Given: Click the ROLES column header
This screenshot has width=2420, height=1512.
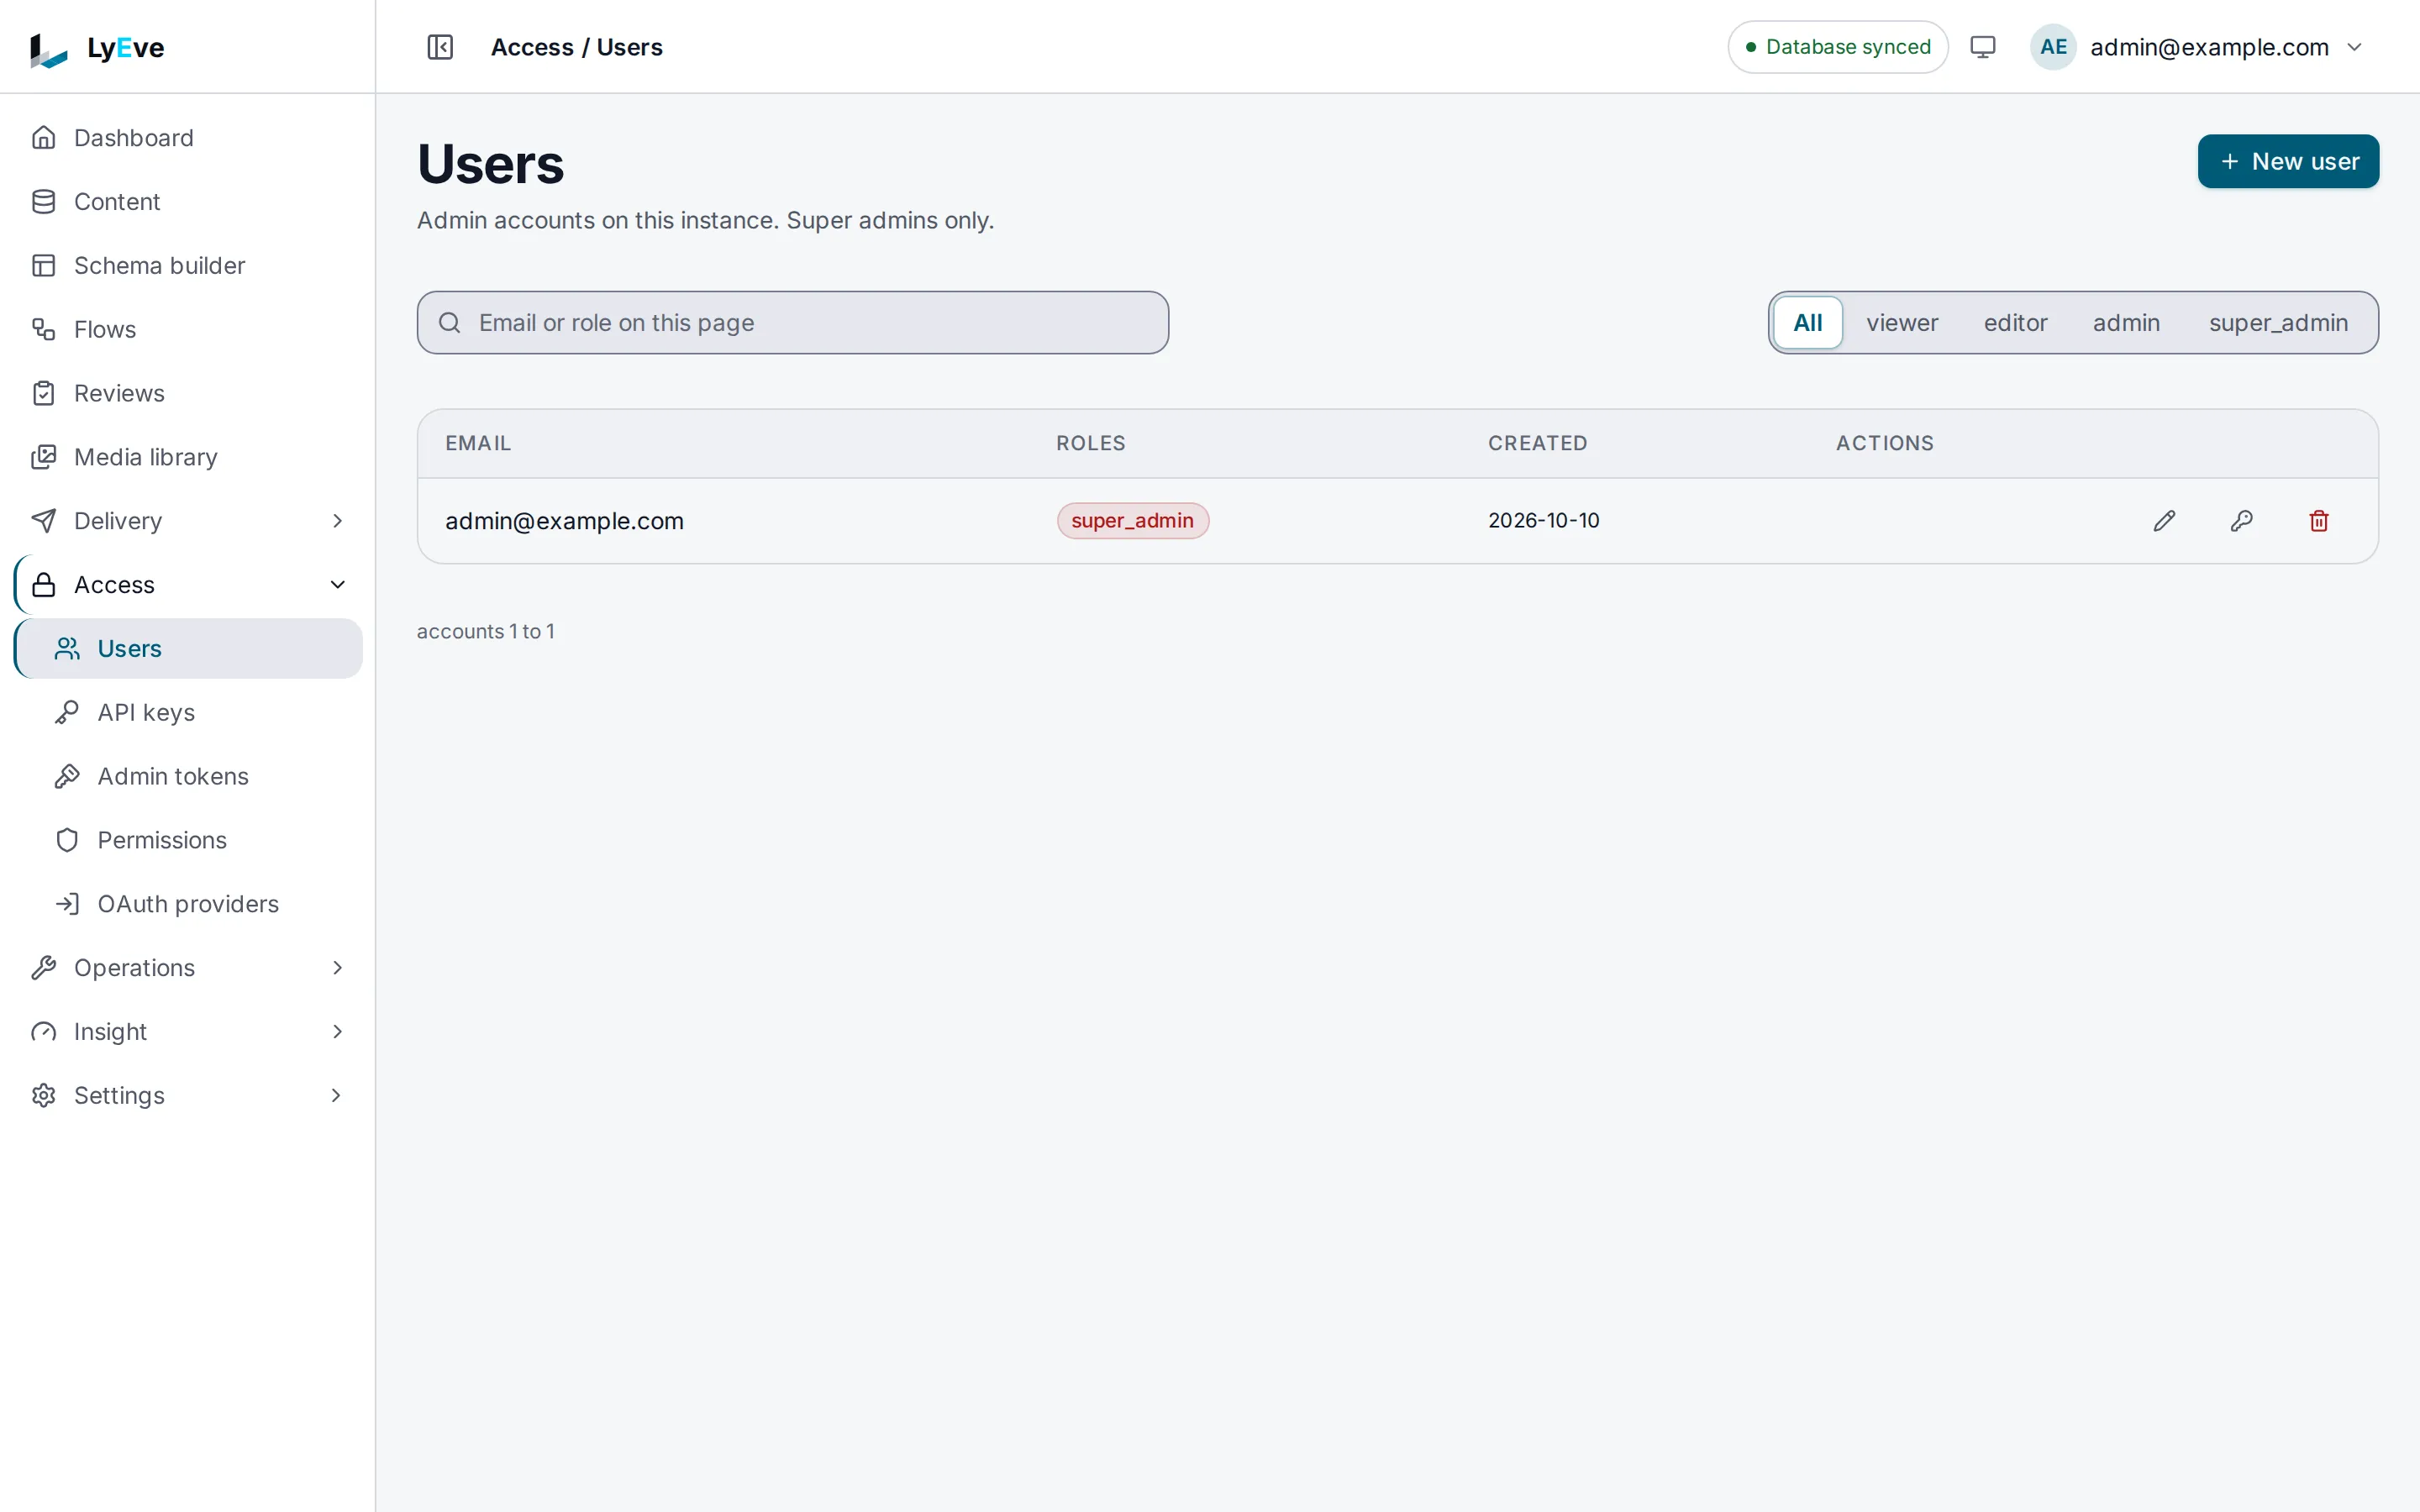Looking at the screenshot, I should pos(1091,443).
